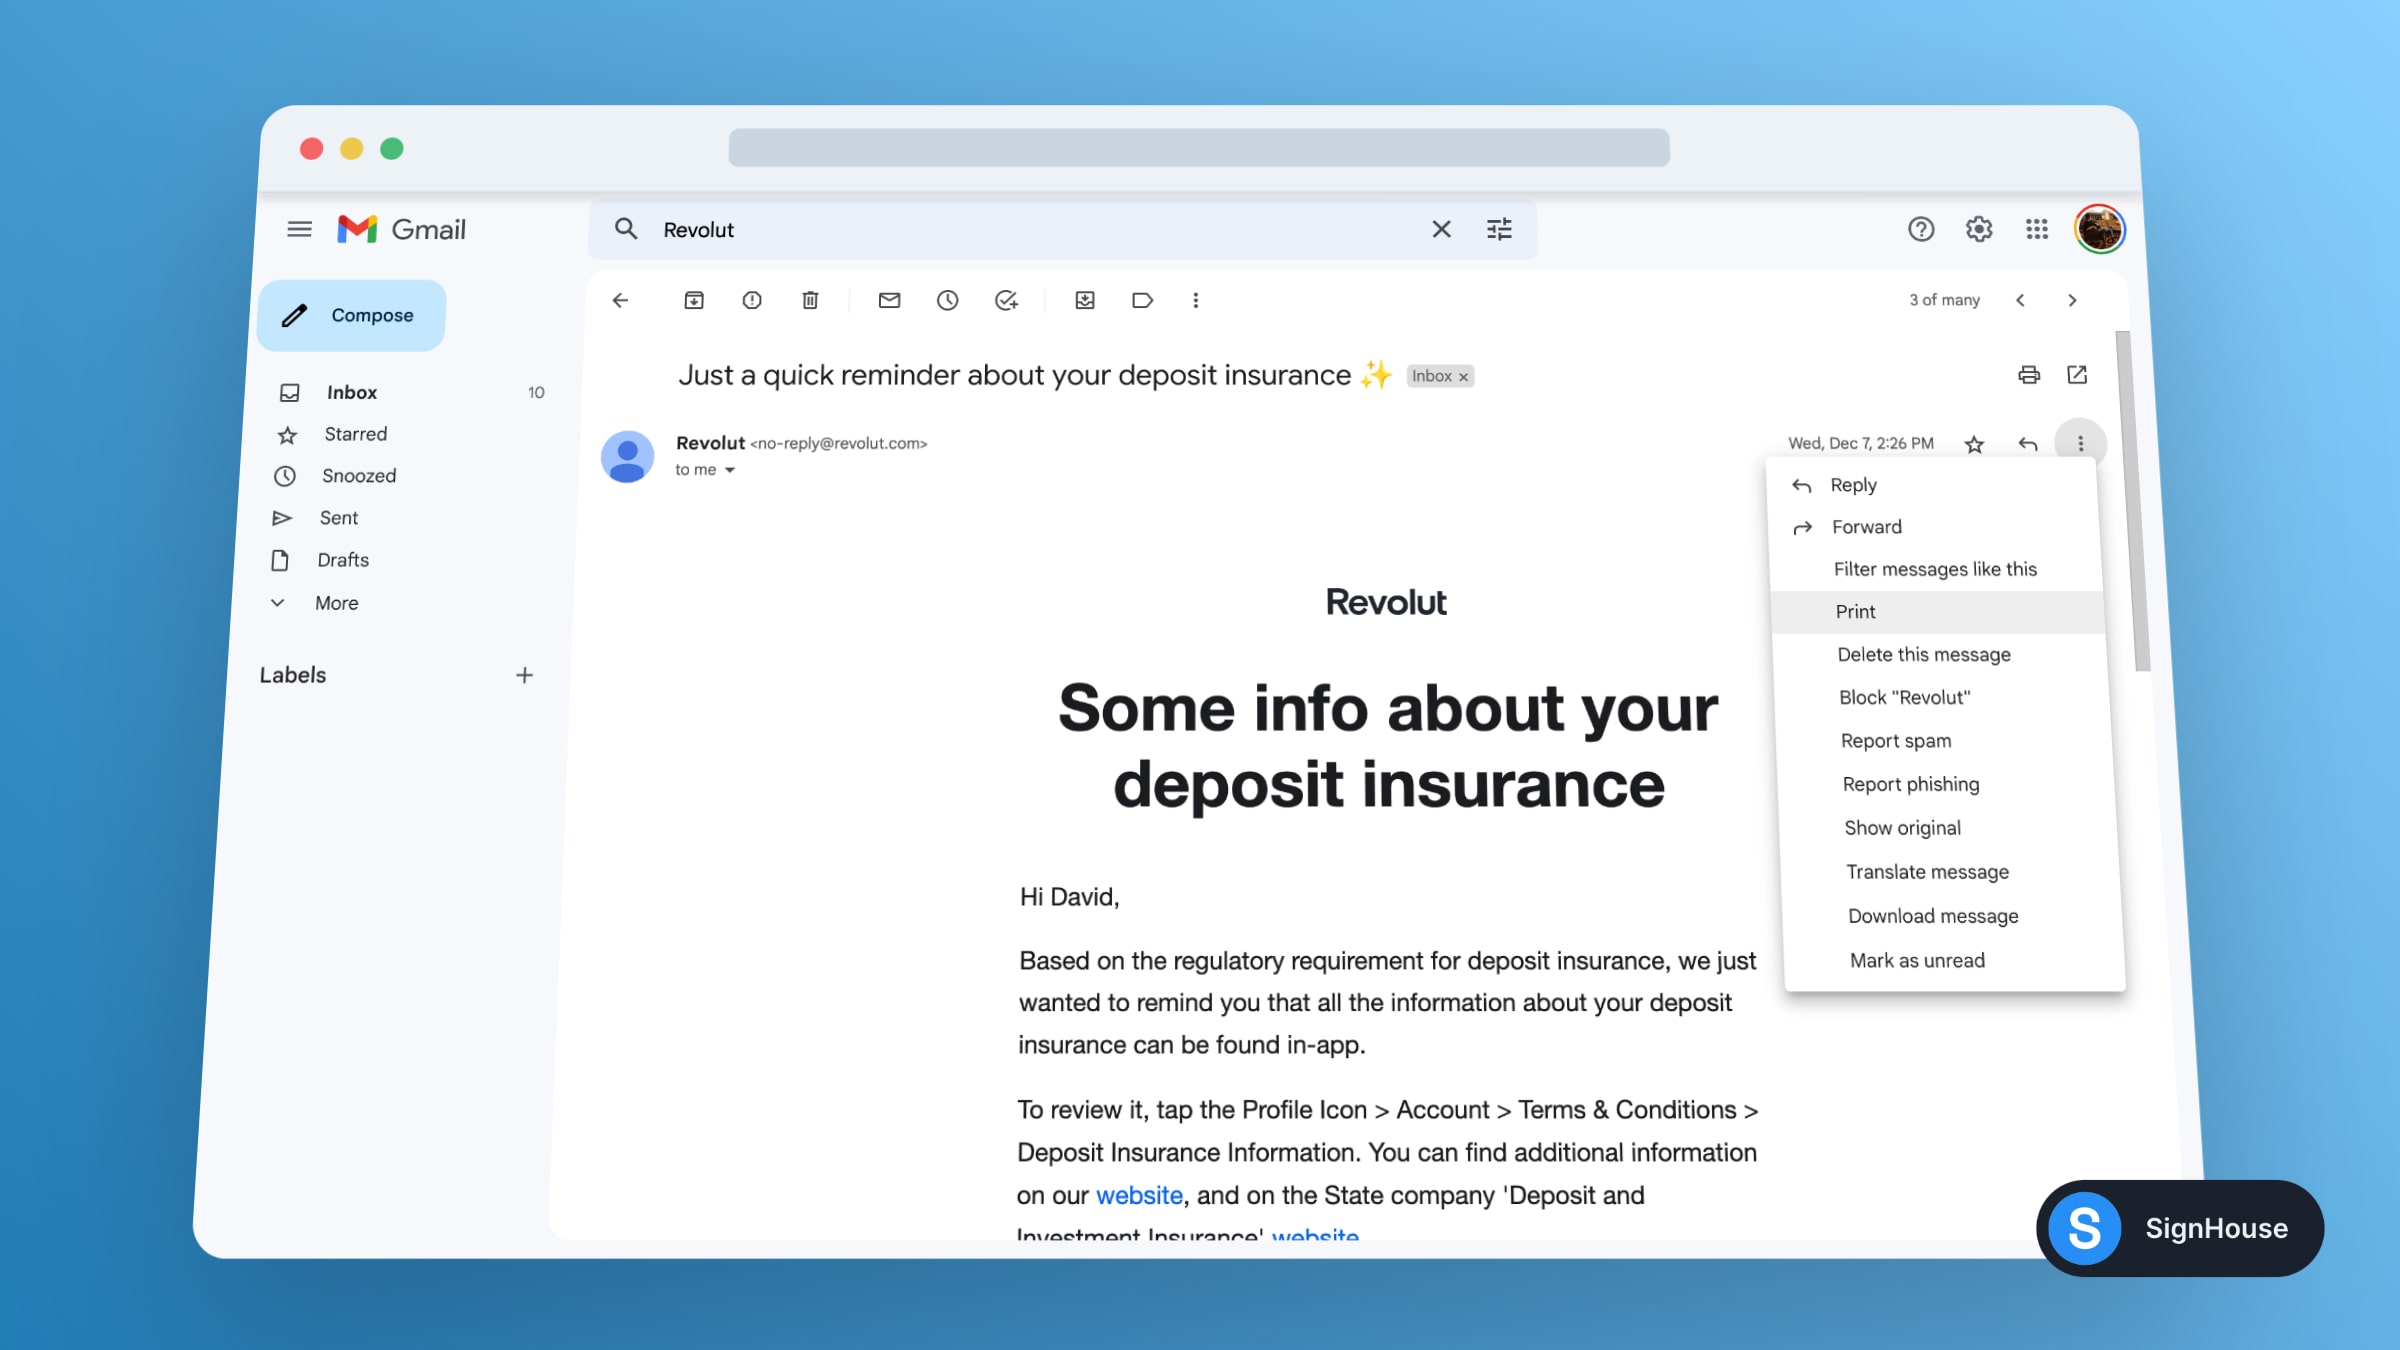Snooze the email with the clock icon
The width and height of the screenshot is (2400, 1350).
pos(947,300)
